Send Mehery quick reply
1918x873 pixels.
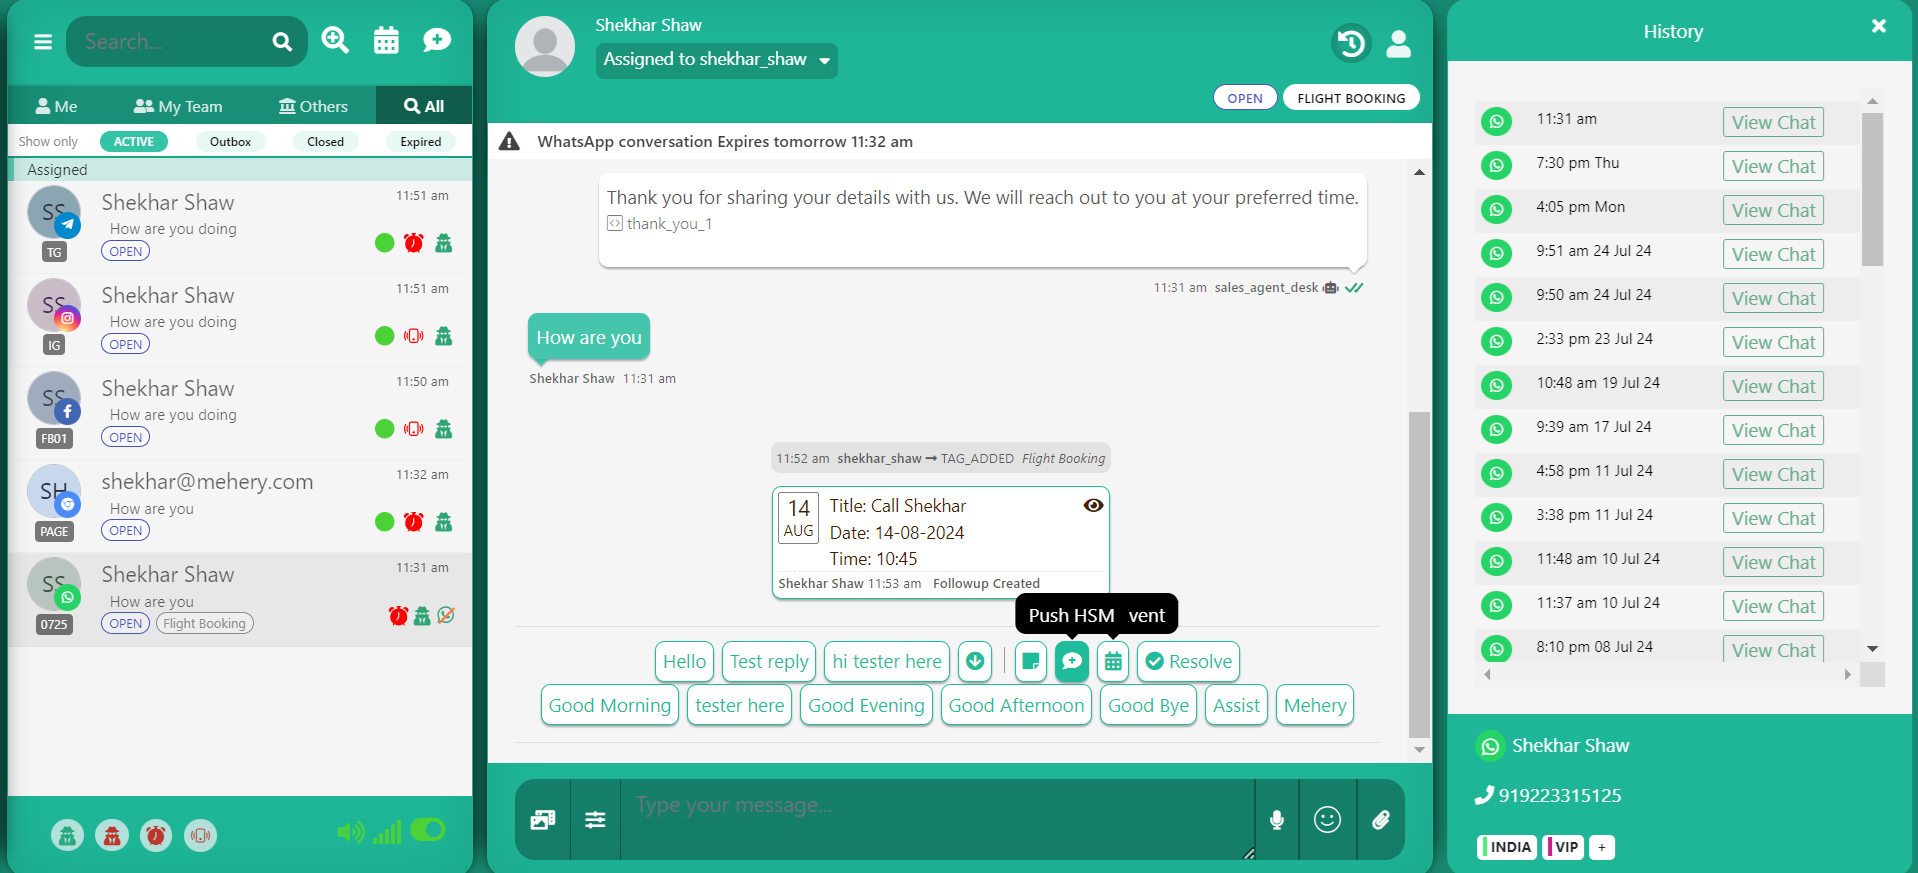coord(1314,705)
